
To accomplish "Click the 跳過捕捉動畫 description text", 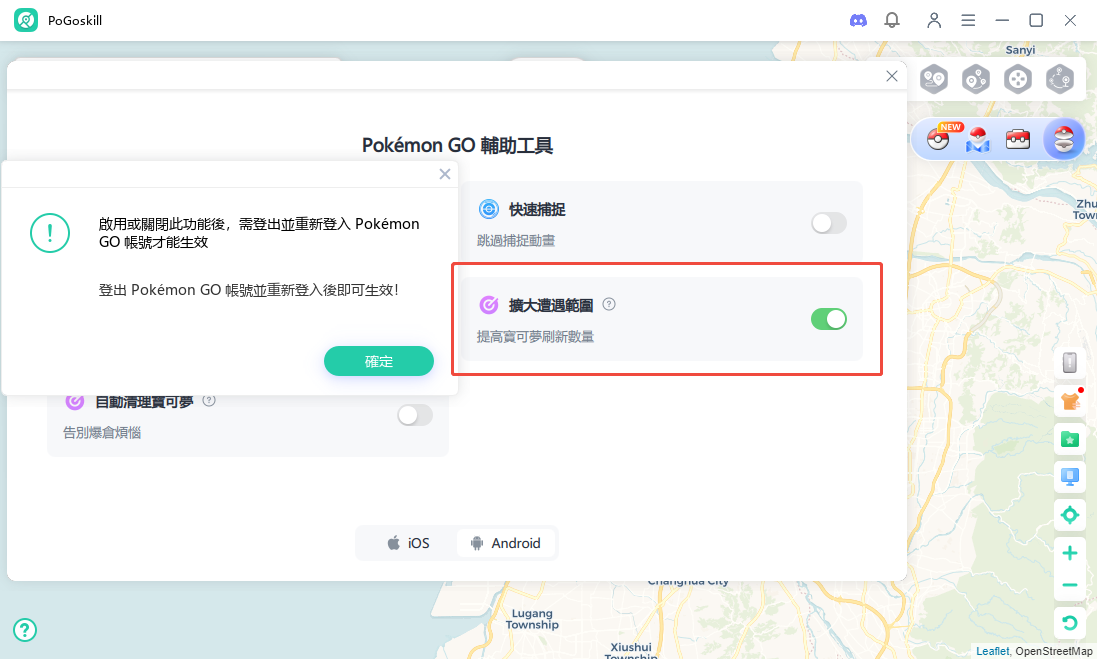I will coord(516,241).
